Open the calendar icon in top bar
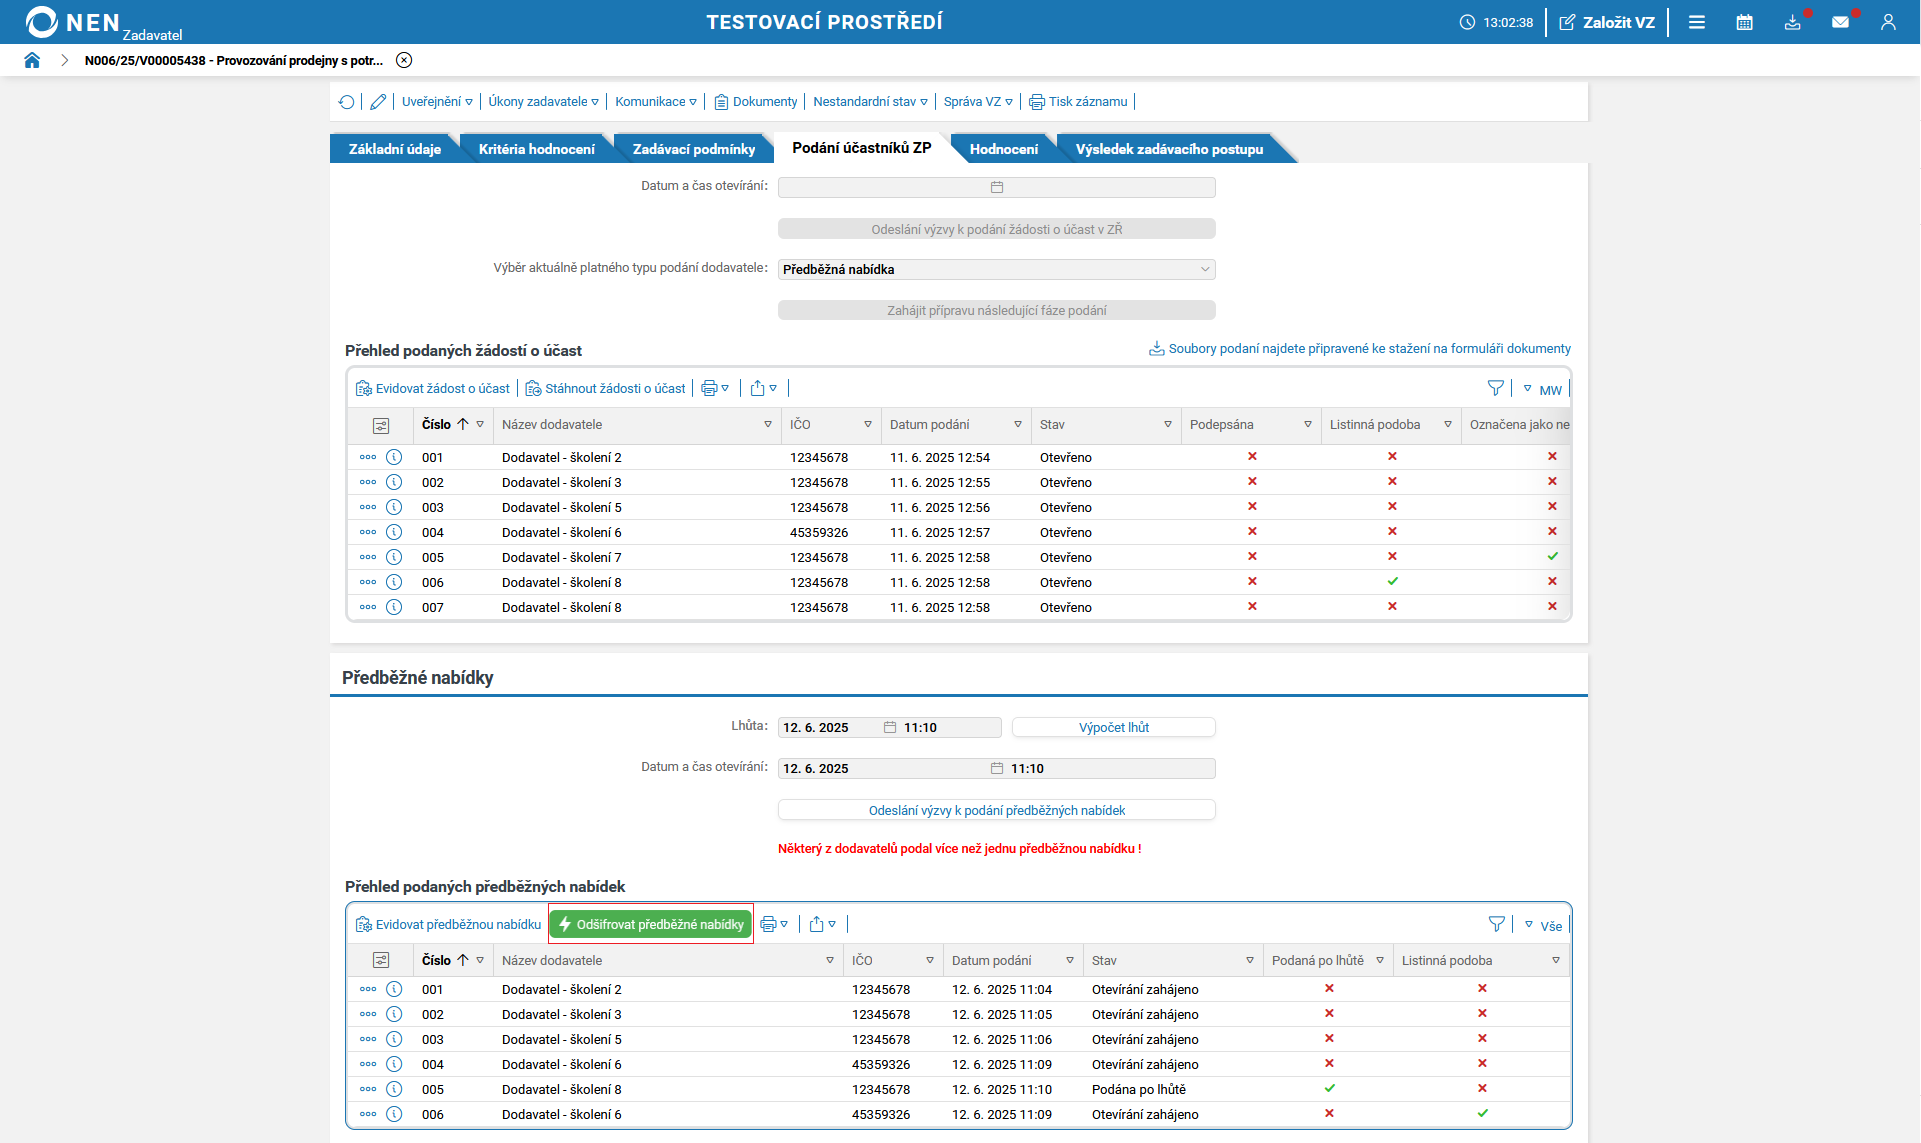Image resolution: width=1921 pixels, height=1143 pixels. (1744, 22)
